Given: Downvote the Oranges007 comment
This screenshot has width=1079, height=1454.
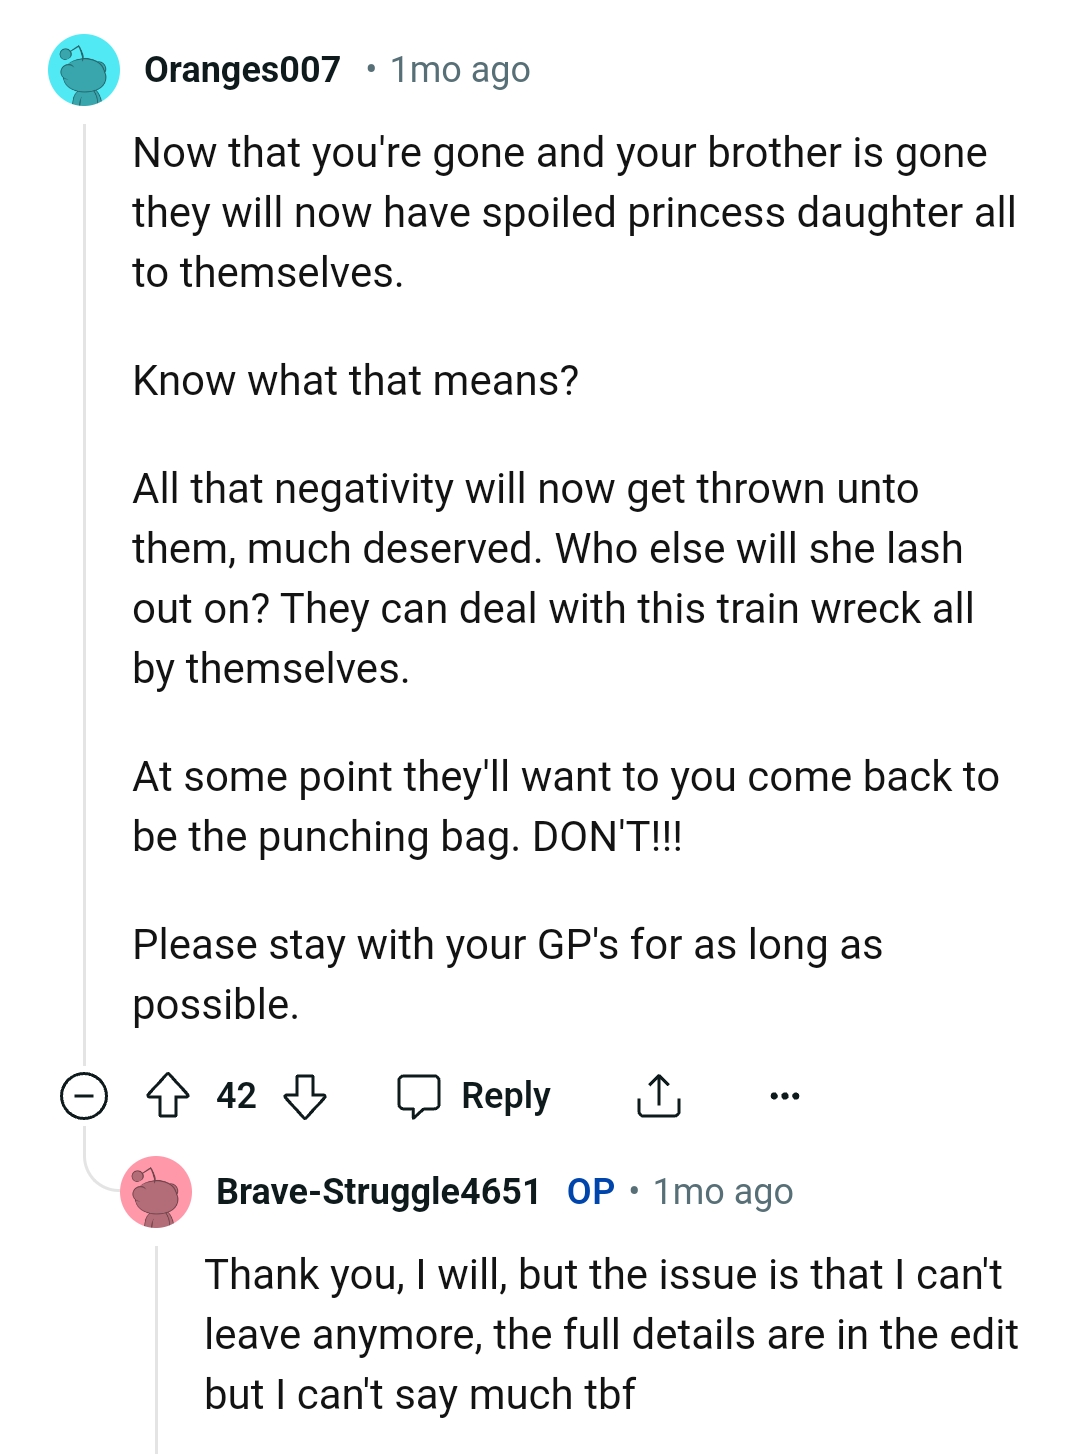Looking at the screenshot, I should point(304,1095).
